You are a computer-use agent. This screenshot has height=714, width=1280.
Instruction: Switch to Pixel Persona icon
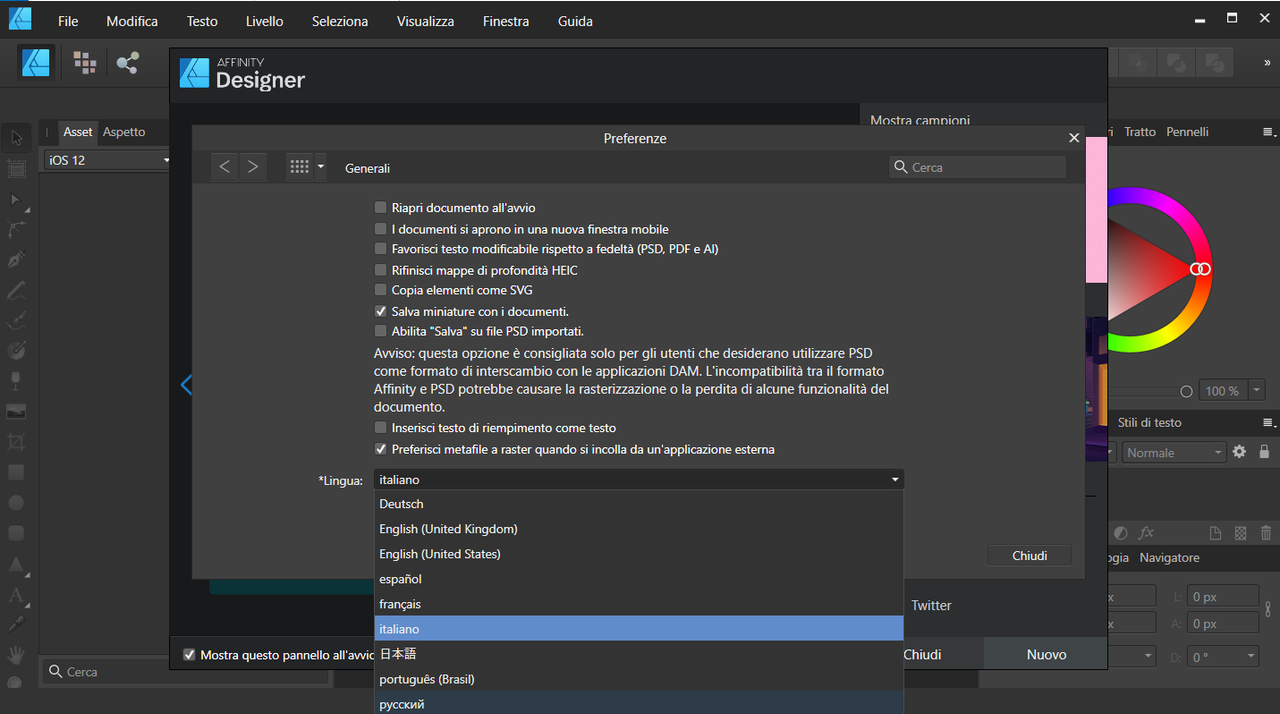click(x=85, y=63)
